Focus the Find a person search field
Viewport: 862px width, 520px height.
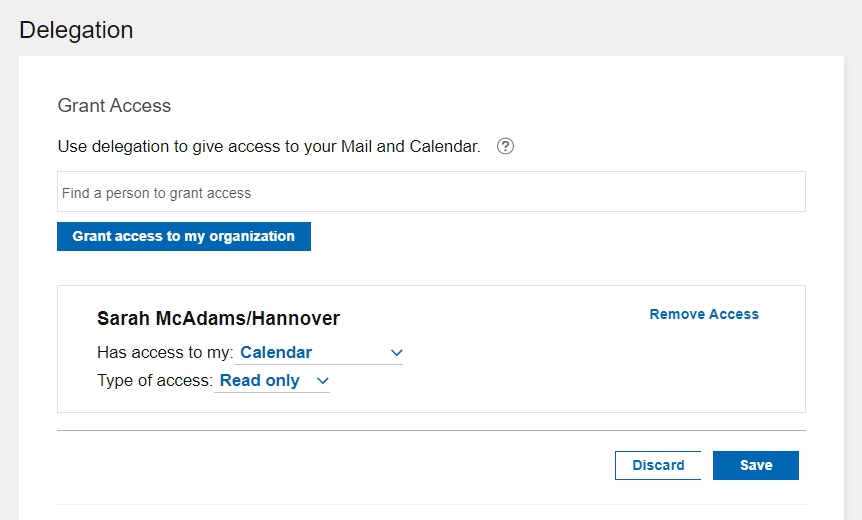[x=431, y=192]
